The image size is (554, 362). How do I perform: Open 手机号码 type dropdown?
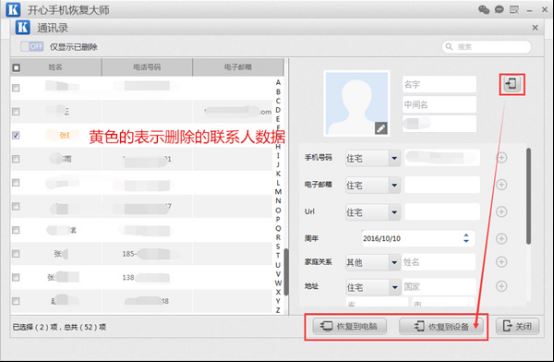coord(373,158)
